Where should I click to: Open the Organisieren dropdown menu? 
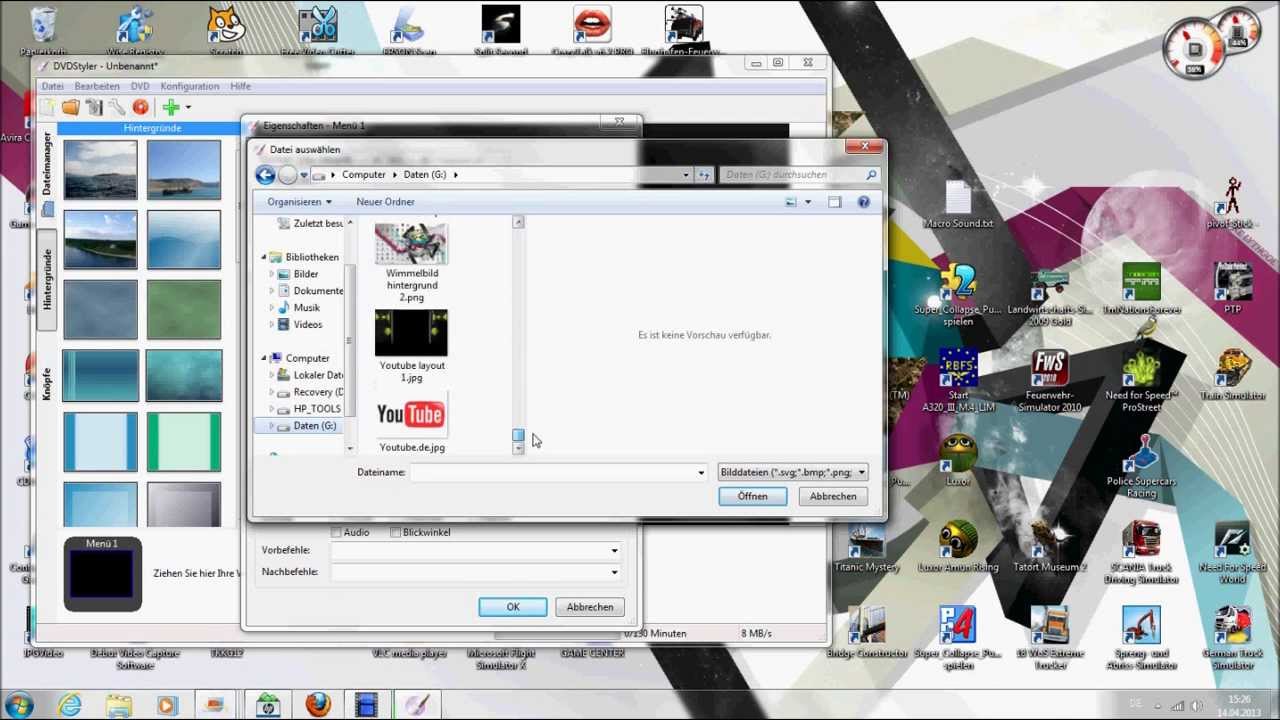[x=299, y=202]
